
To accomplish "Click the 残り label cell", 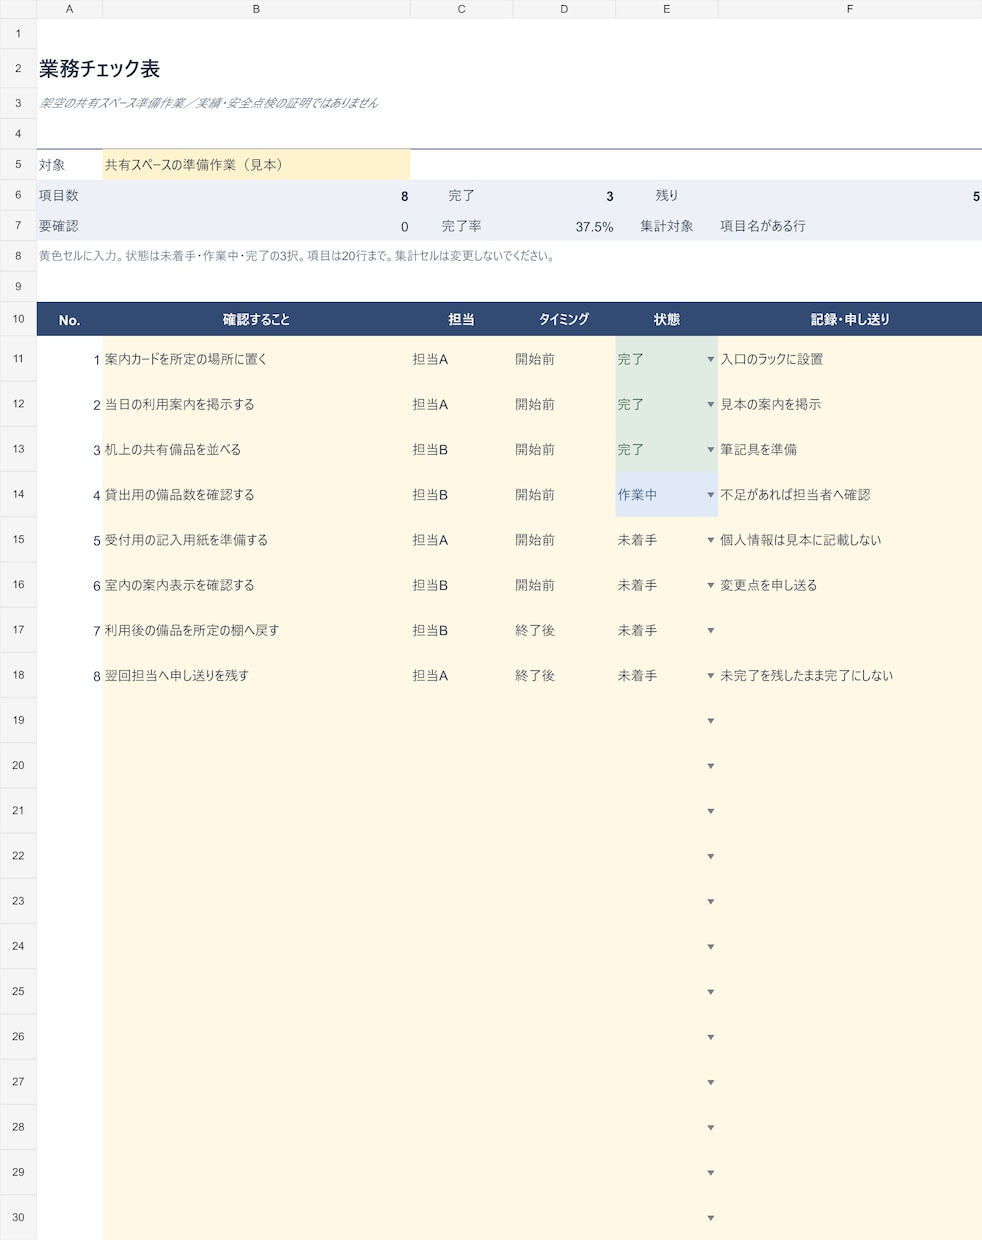I will tap(666, 196).
